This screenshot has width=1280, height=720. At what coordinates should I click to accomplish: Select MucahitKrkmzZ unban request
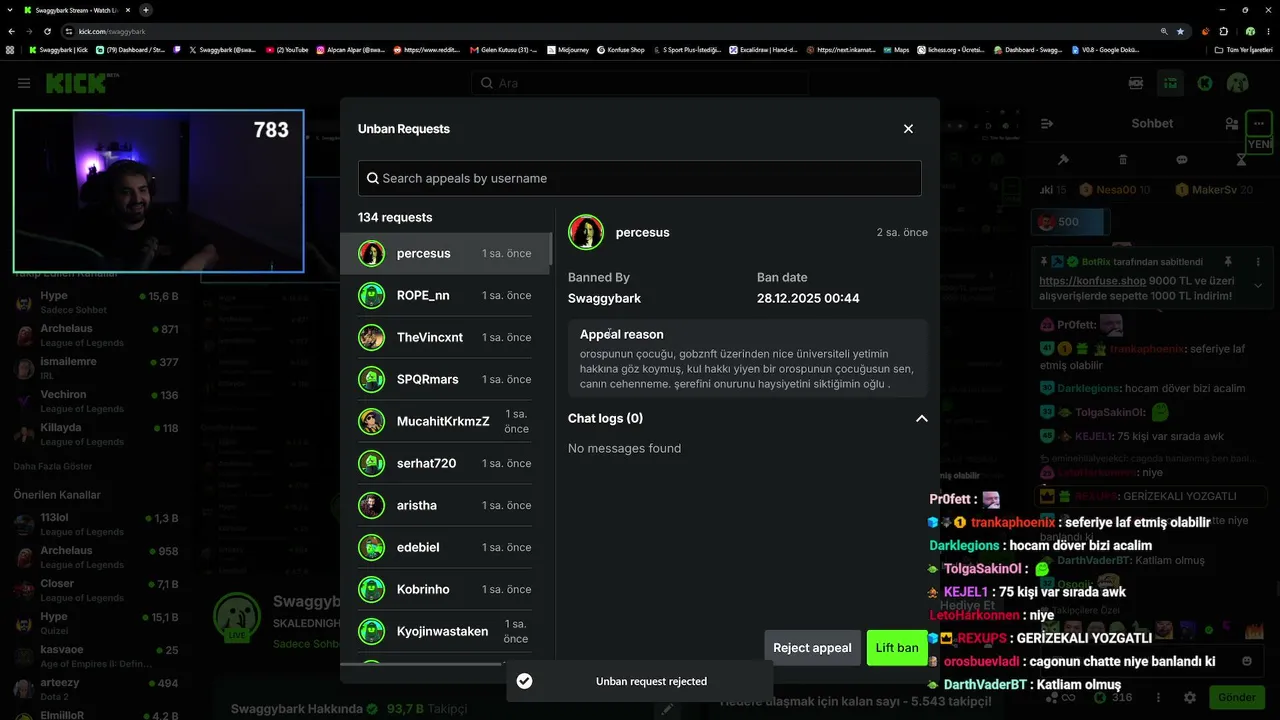(x=445, y=421)
